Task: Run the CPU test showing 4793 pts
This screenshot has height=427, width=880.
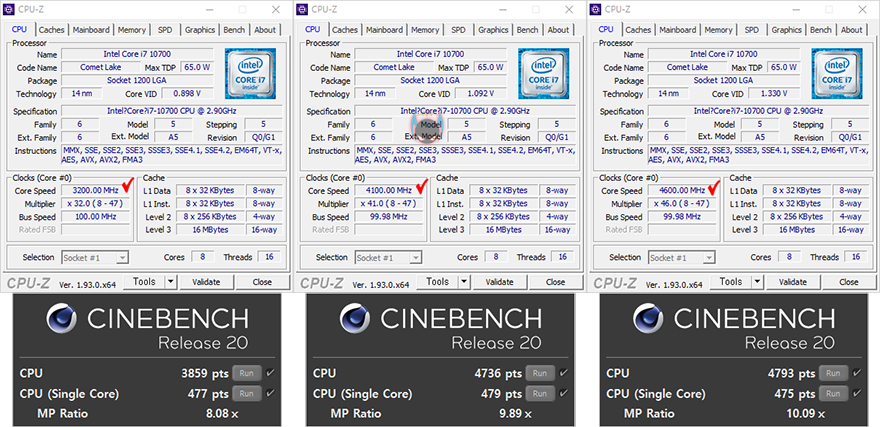Action: (x=833, y=373)
